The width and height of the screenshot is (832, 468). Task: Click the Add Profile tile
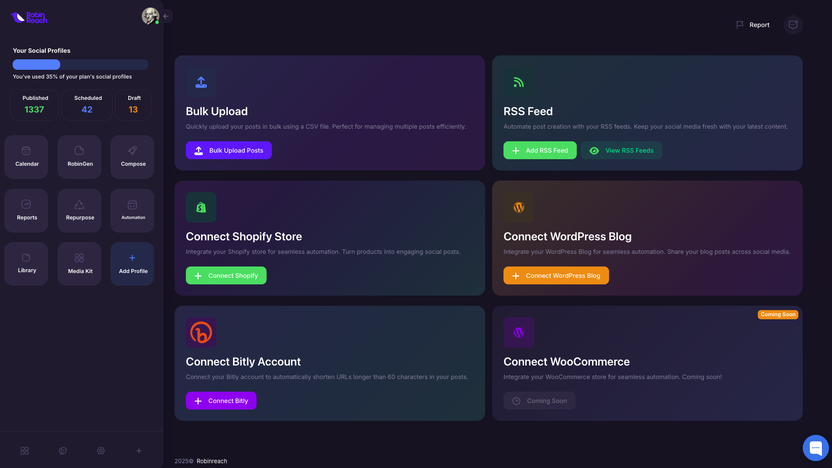[132, 264]
